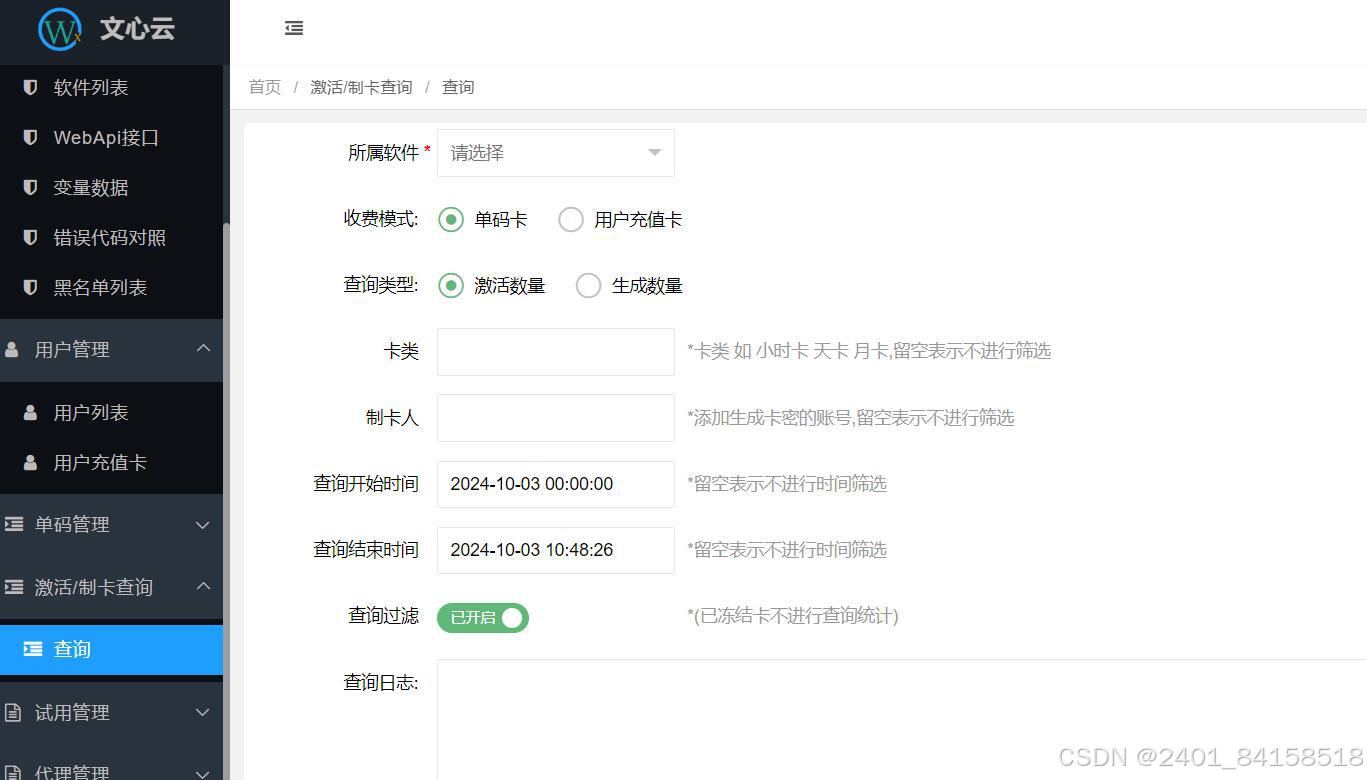Image resolution: width=1367 pixels, height=780 pixels.
Task: Collapse the 激活/制卡查询 menu chevron
Action: (203, 586)
